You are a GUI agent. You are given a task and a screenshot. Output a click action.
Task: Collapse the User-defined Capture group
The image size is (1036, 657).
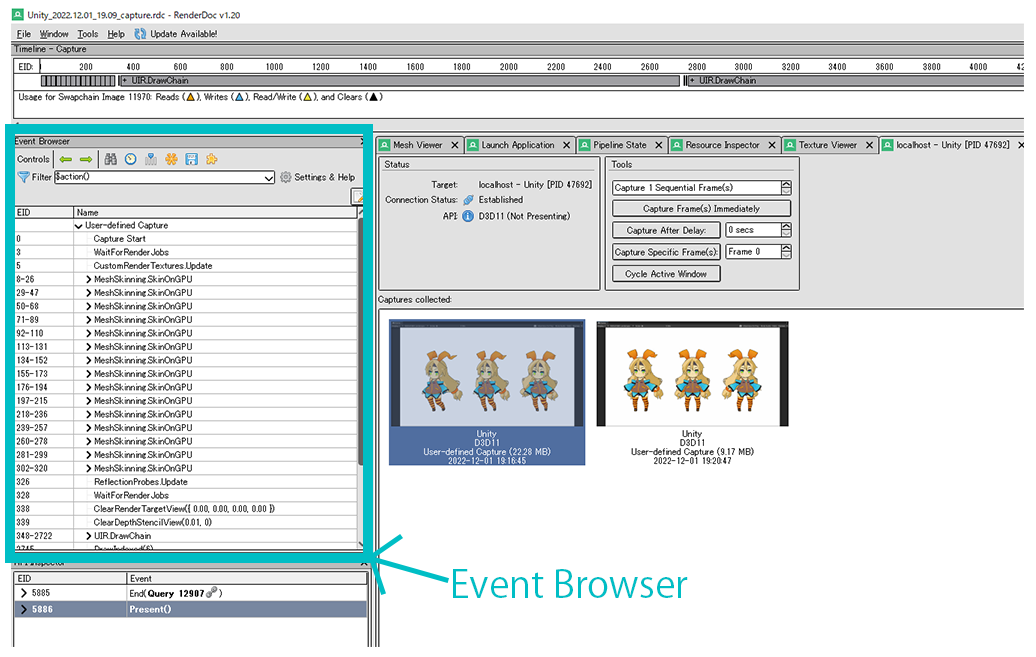77,224
